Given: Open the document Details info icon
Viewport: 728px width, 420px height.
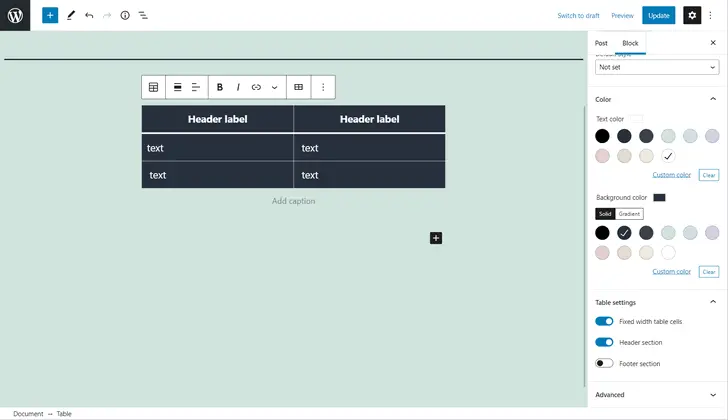Looking at the screenshot, I should point(125,15).
